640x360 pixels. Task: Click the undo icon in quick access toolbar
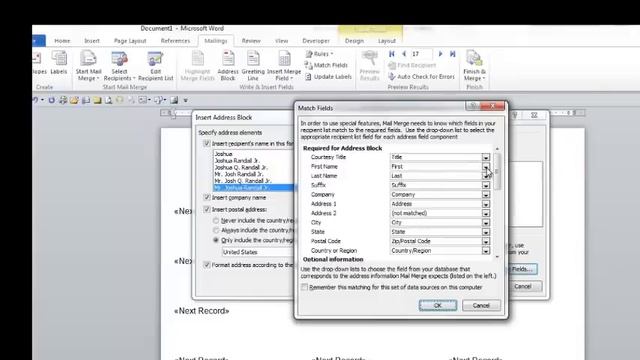[x=36, y=100]
